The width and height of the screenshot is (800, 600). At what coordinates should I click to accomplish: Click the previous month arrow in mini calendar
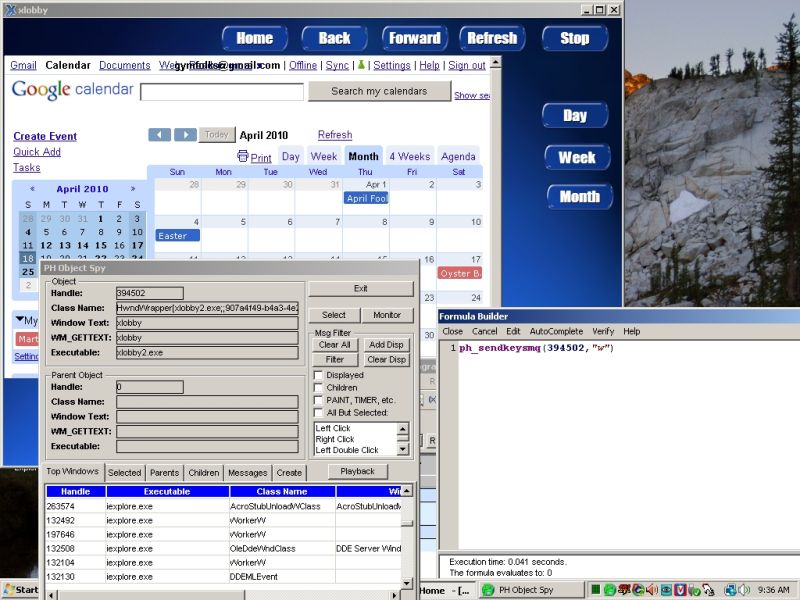(32, 189)
